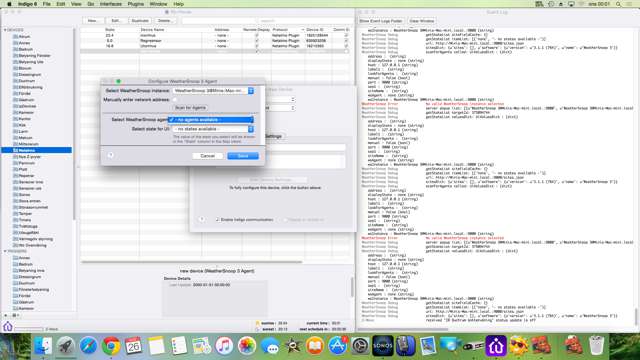Open the View menu
Viewport: 640px width, 360px height.
pos(76,4)
